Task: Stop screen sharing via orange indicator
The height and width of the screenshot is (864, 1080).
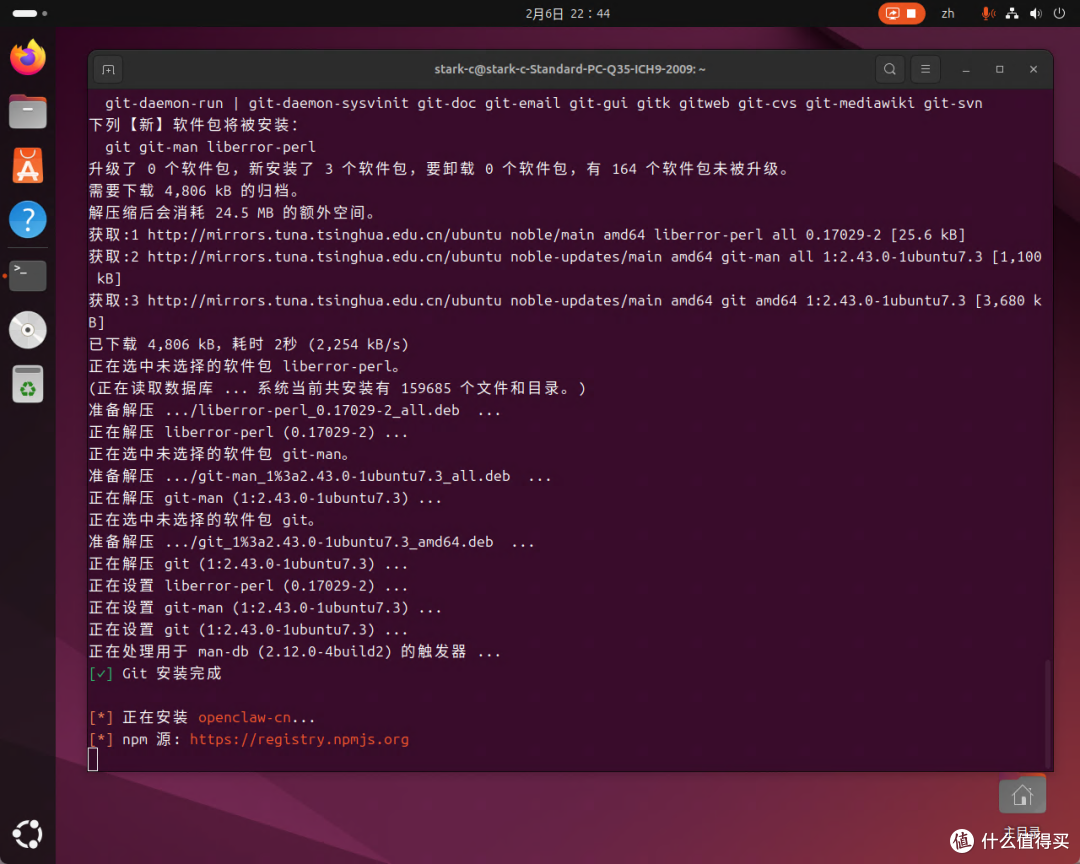Action: click(x=901, y=13)
